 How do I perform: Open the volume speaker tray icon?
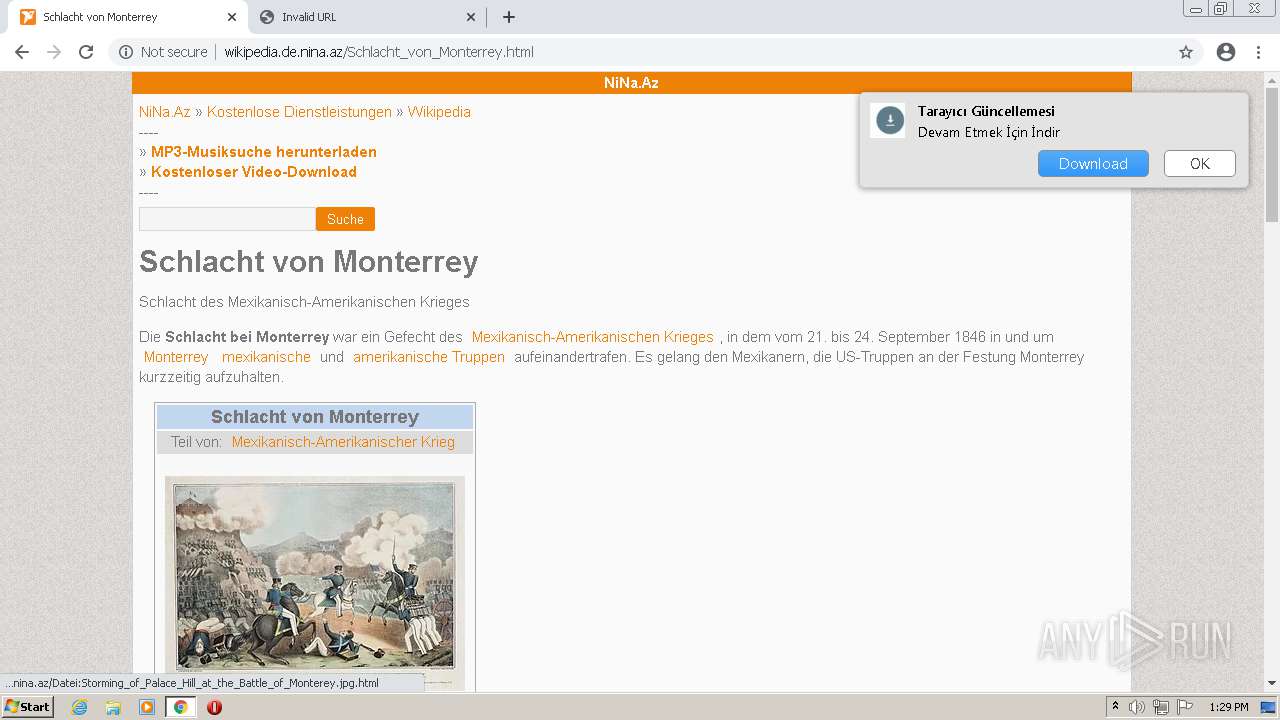click(1137, 707)
